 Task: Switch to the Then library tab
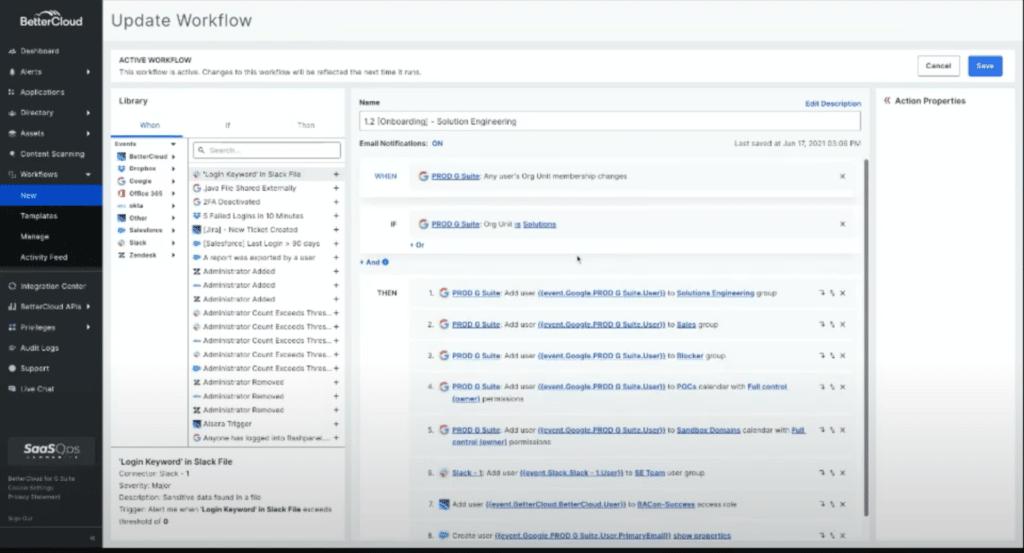pyautogui.click(x=306, y=125)
